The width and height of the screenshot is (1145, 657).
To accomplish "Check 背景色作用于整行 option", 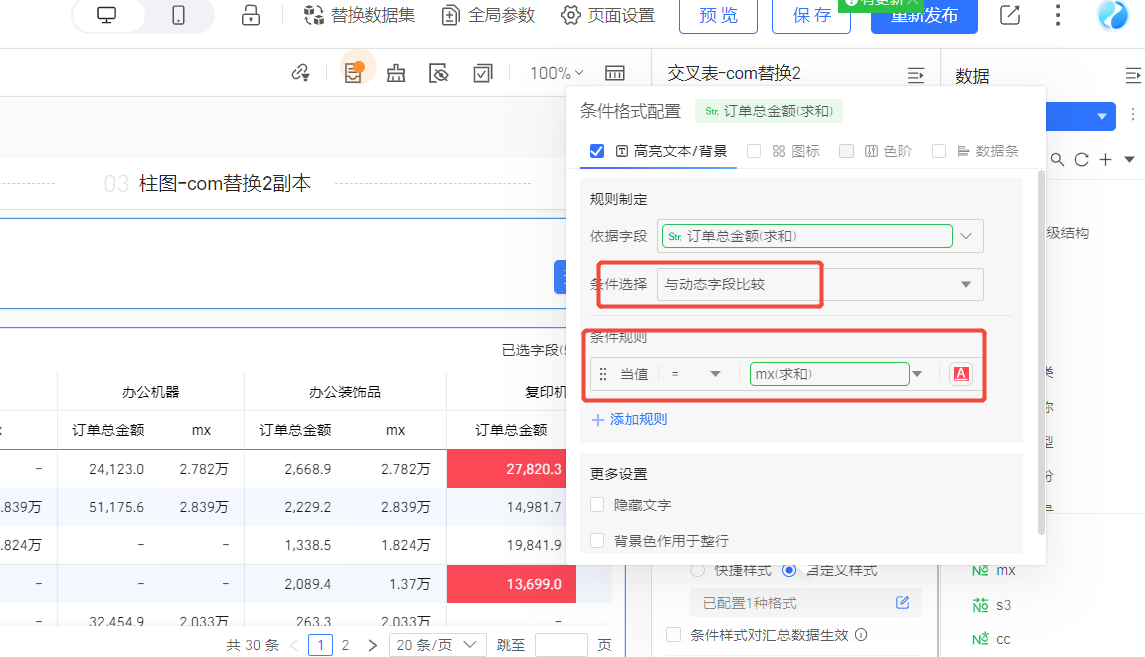I will tap(597, 540).
